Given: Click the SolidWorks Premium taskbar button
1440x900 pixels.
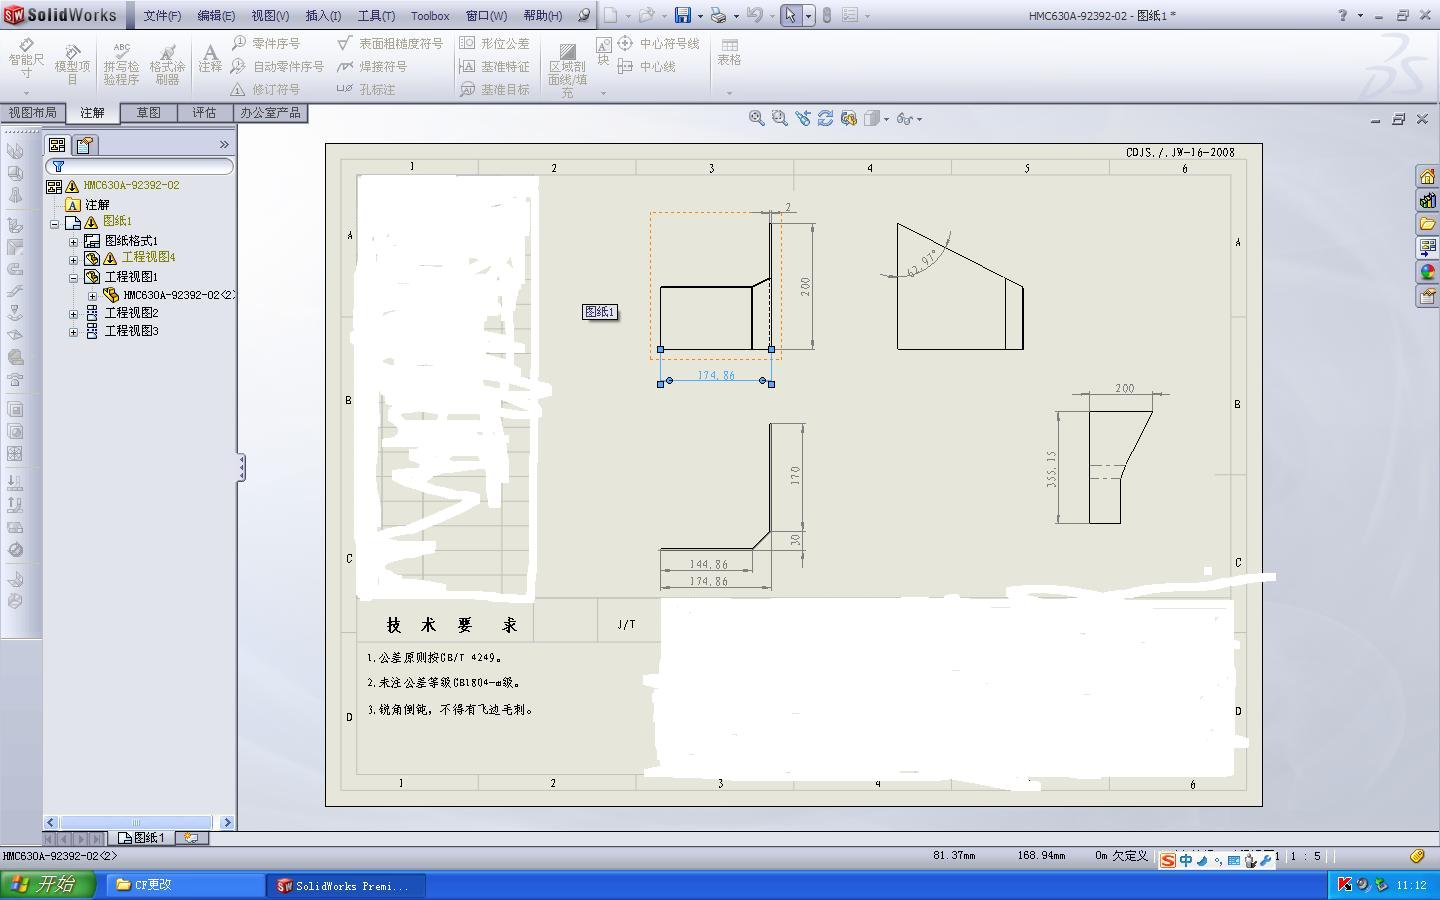Looking at the screenshot, I should tap(348, 885).
